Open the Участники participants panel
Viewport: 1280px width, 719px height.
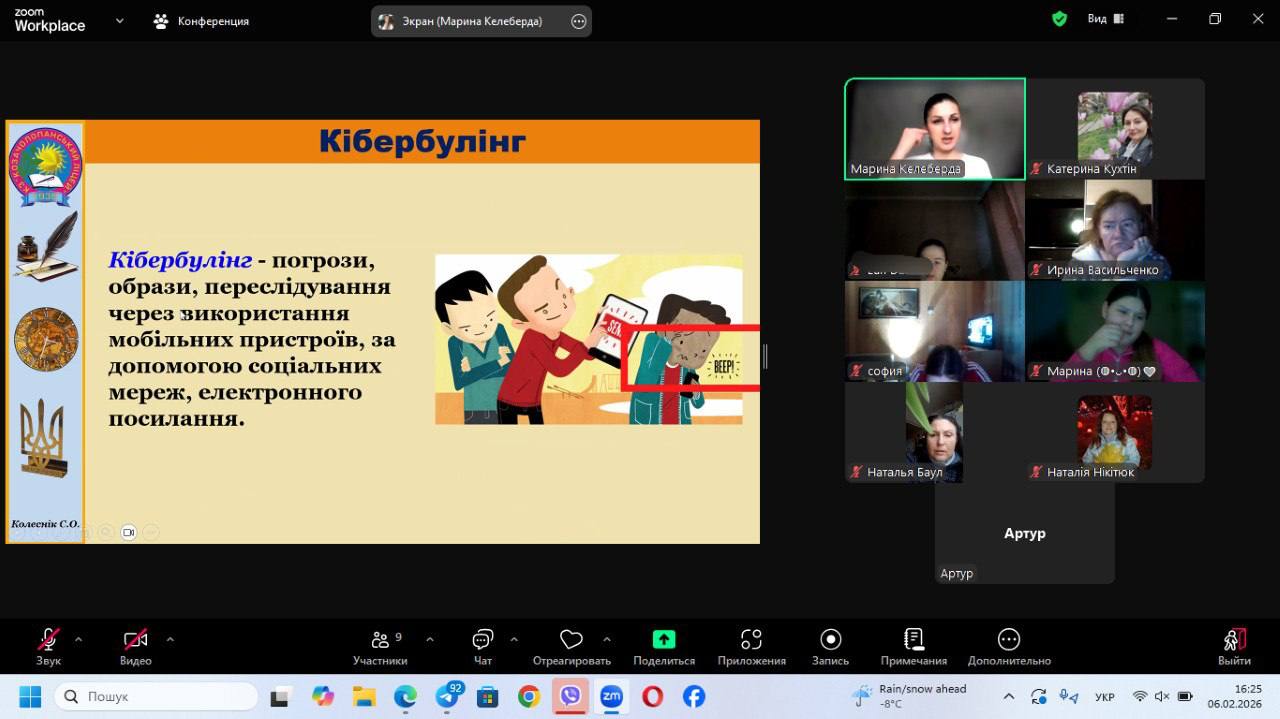[380, 641]
